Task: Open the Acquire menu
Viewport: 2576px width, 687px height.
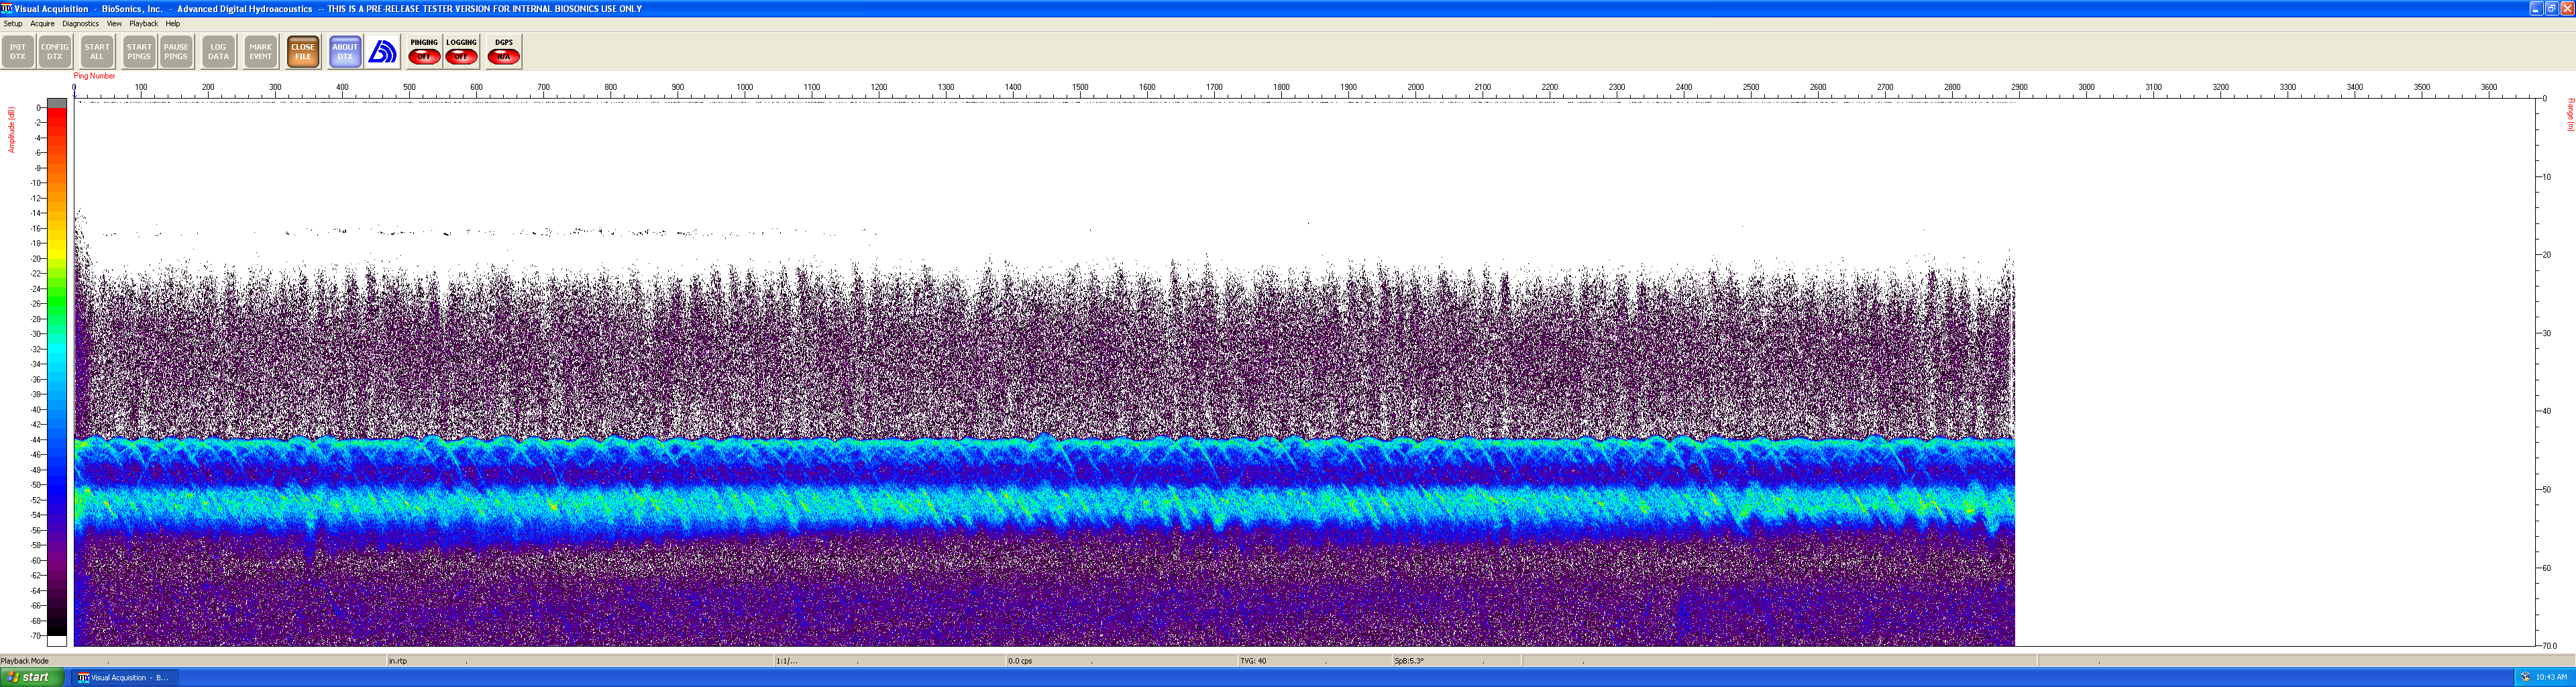Action: (x=42, y=24)
